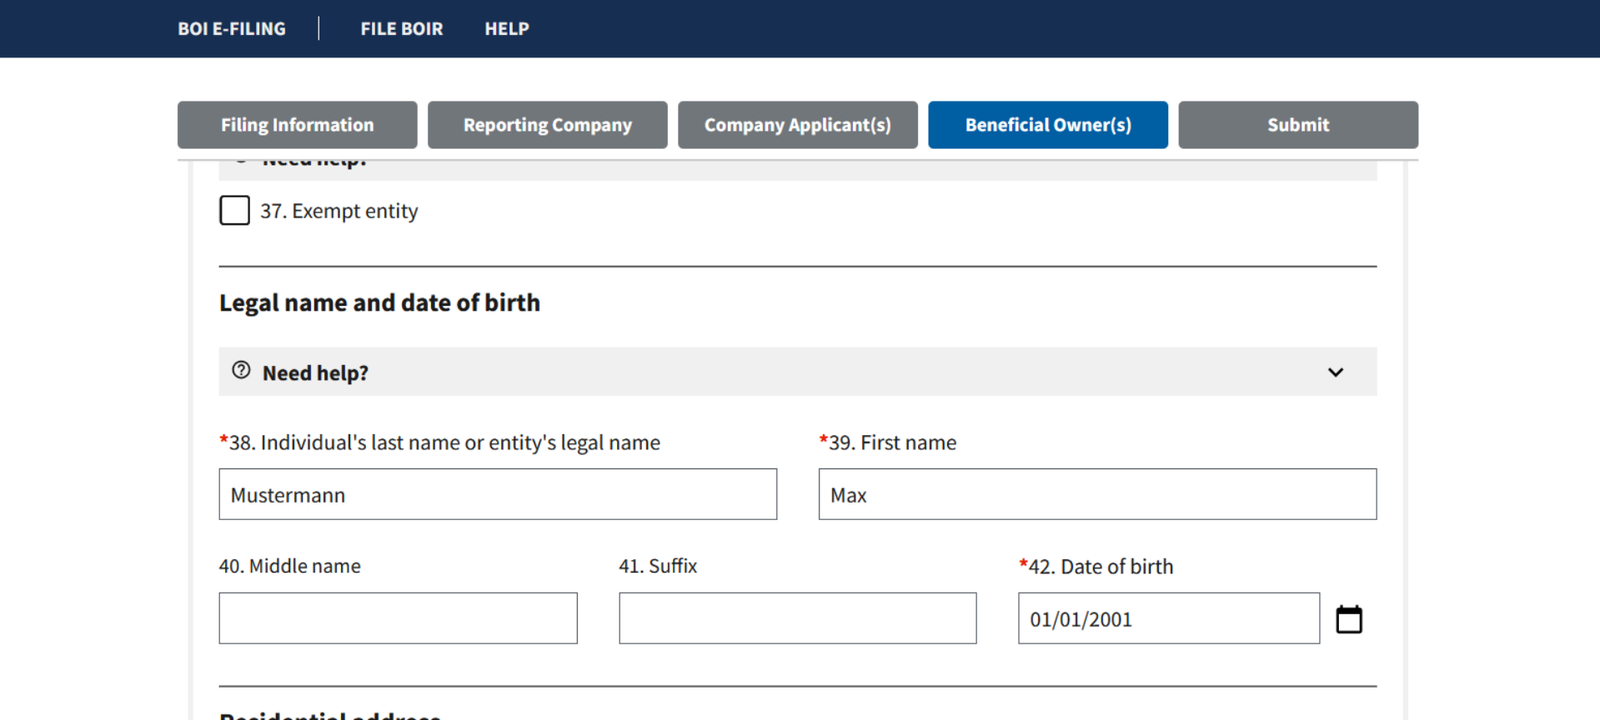This screenshot has width=1600, height=720.
Task: Click the '37. Exempt entity' label text
Action: [339, 211]
